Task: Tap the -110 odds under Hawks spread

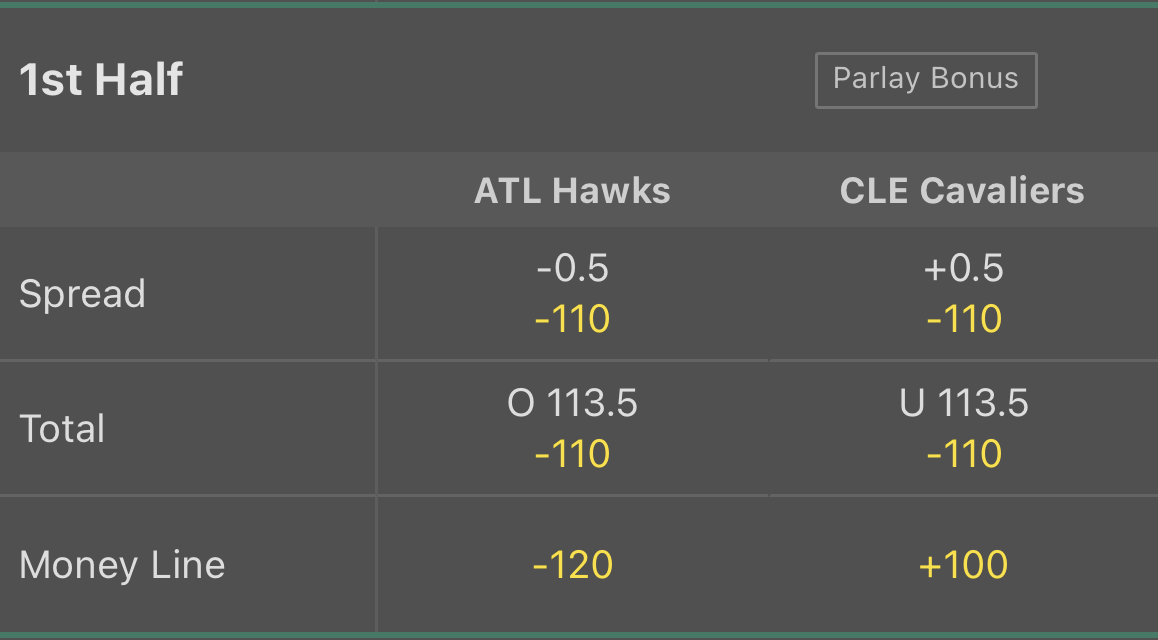Action: tap(571, 318)
